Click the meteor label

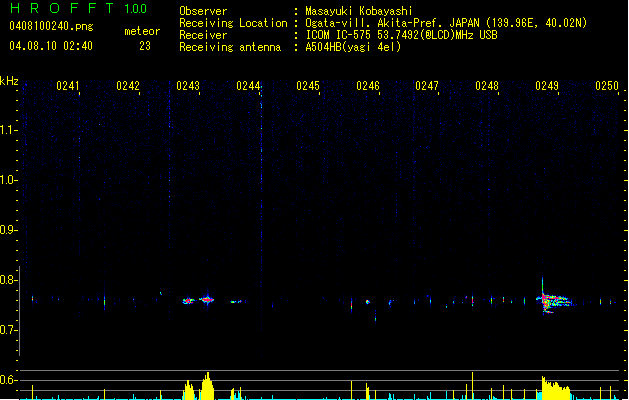[142, 31]
